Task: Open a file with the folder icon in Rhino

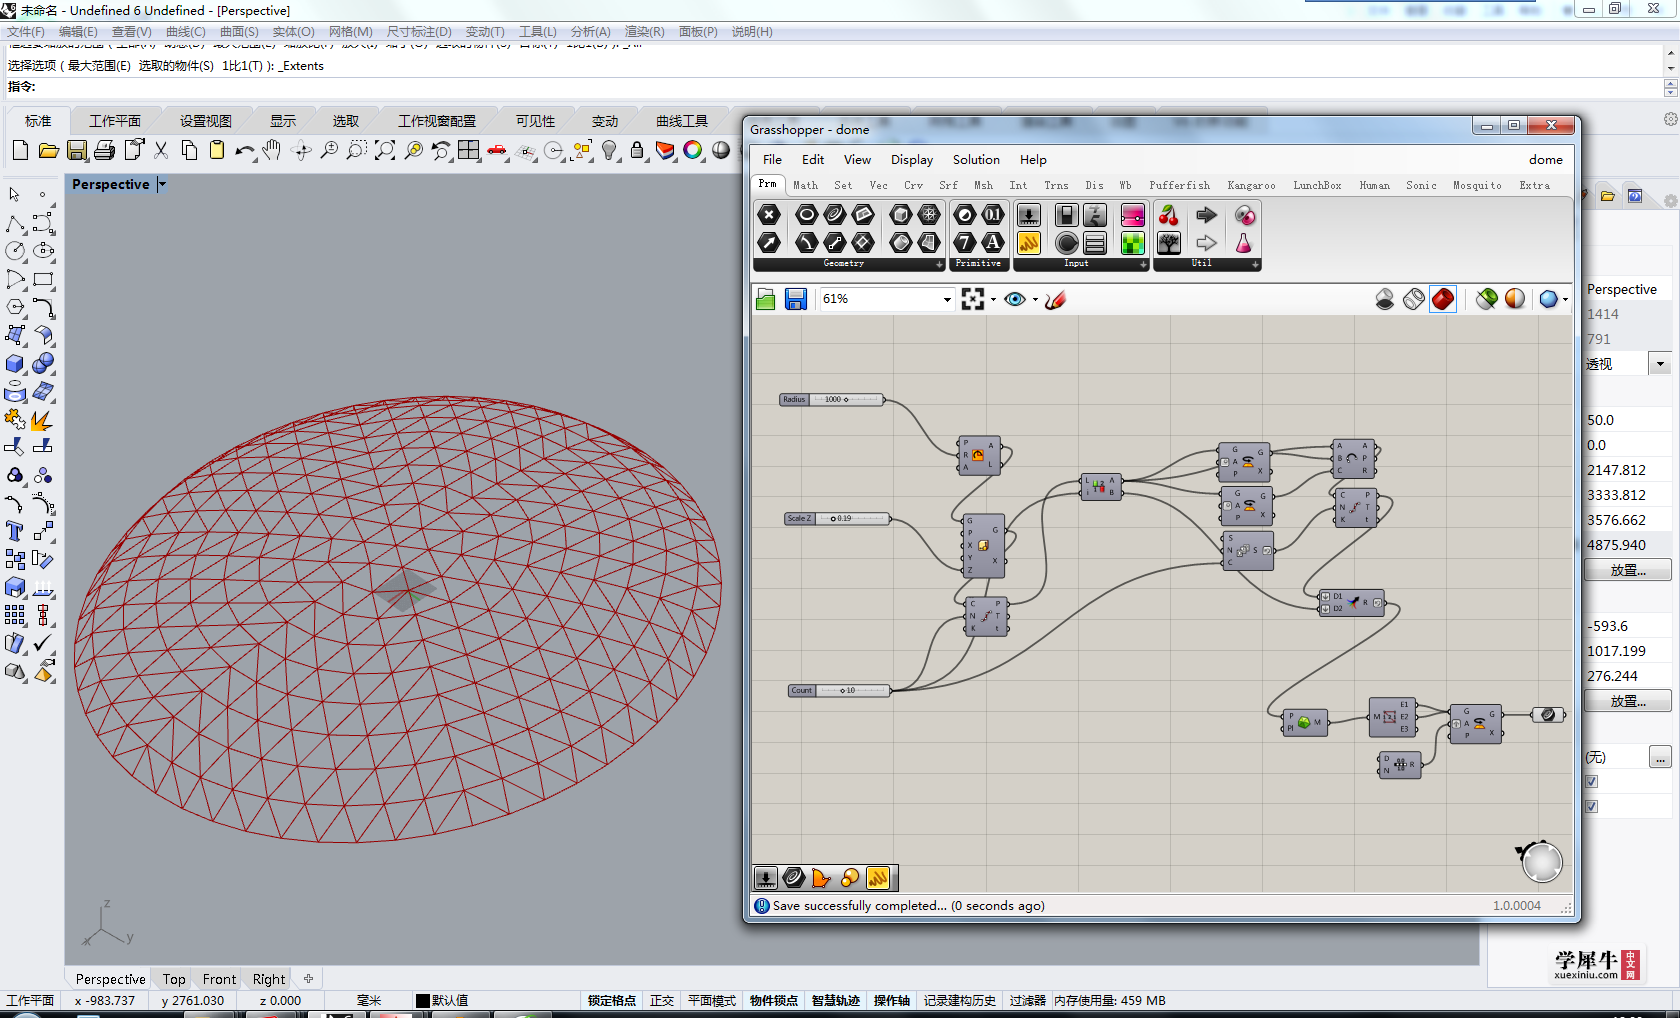Action: tap(48, 151)
